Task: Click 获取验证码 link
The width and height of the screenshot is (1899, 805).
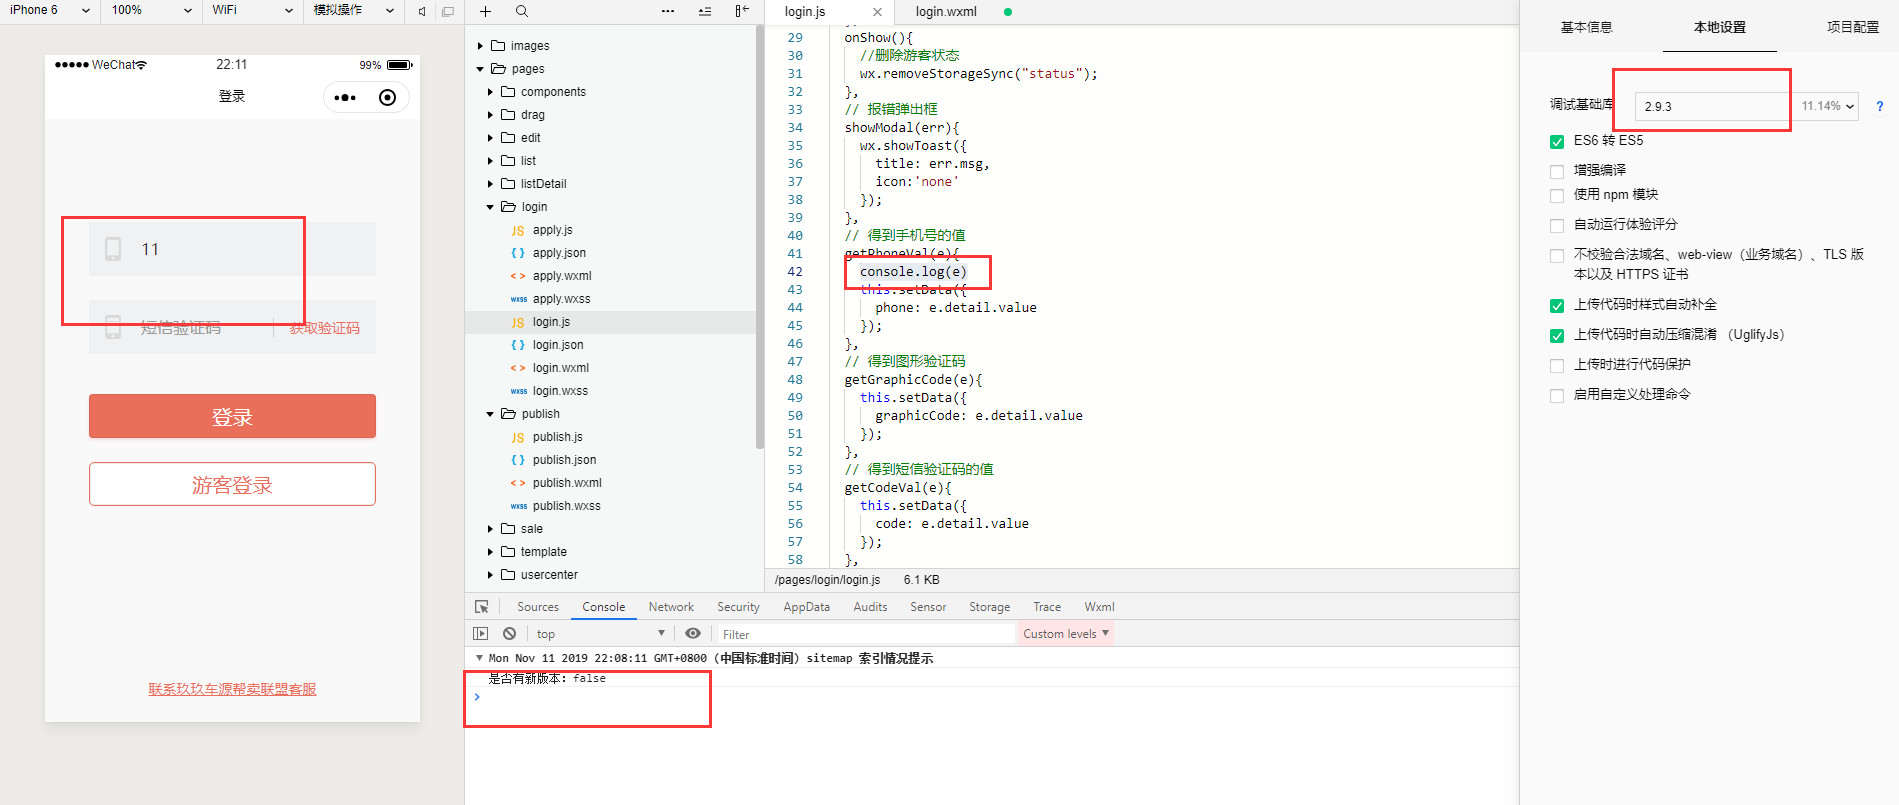Action: 324,328
